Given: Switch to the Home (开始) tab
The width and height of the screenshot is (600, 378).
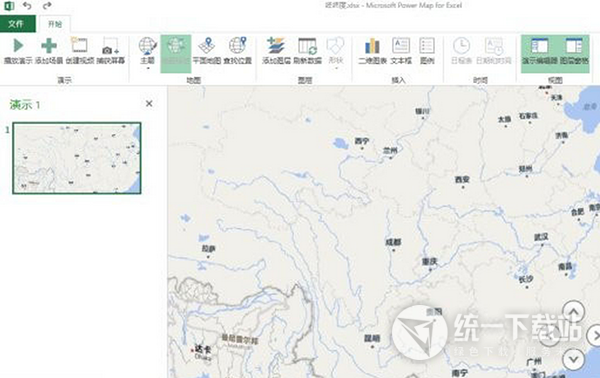Looking at the screenshot, I should (55, 24).
